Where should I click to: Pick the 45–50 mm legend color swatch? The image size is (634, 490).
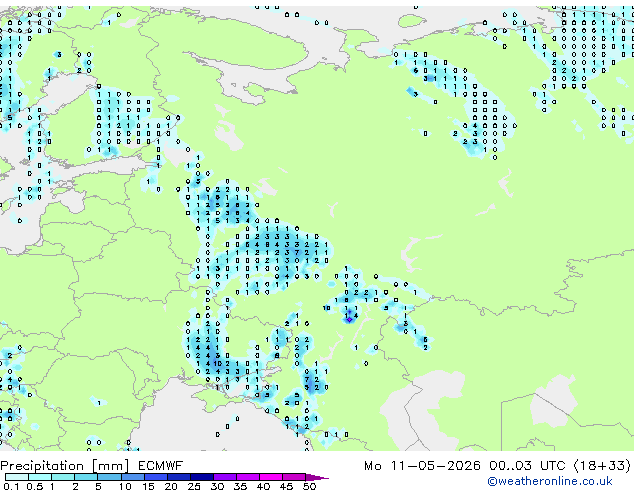point(294,477)
